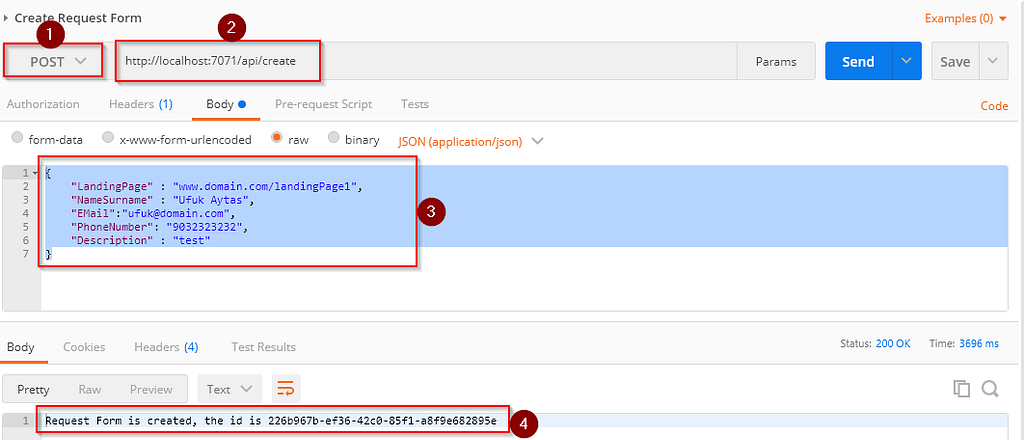Switch to the request Headers (1) tab

point(140,104)
